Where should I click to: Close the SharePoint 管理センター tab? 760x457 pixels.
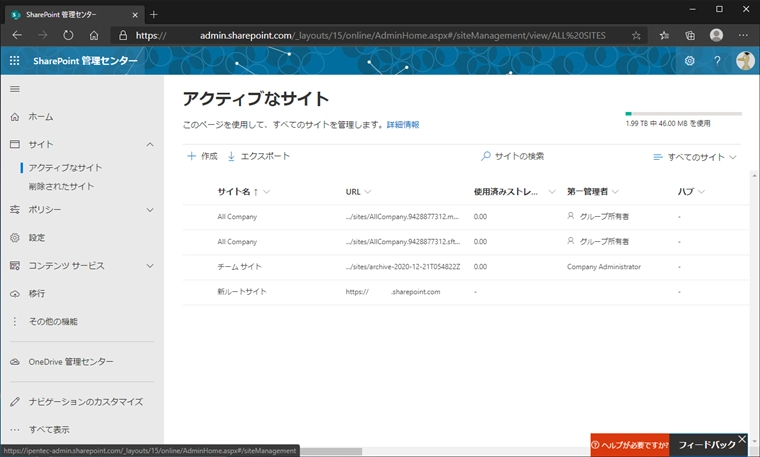point(135,15)
